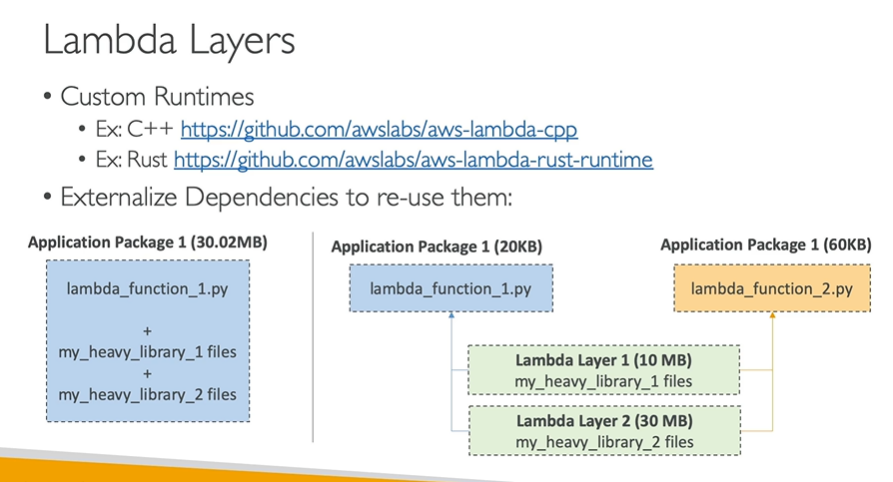This screenshot has width=893, height=482.
Task: Click the lambda_function_1.py box under the 20KB package
Action: click(x=450, y=288)
